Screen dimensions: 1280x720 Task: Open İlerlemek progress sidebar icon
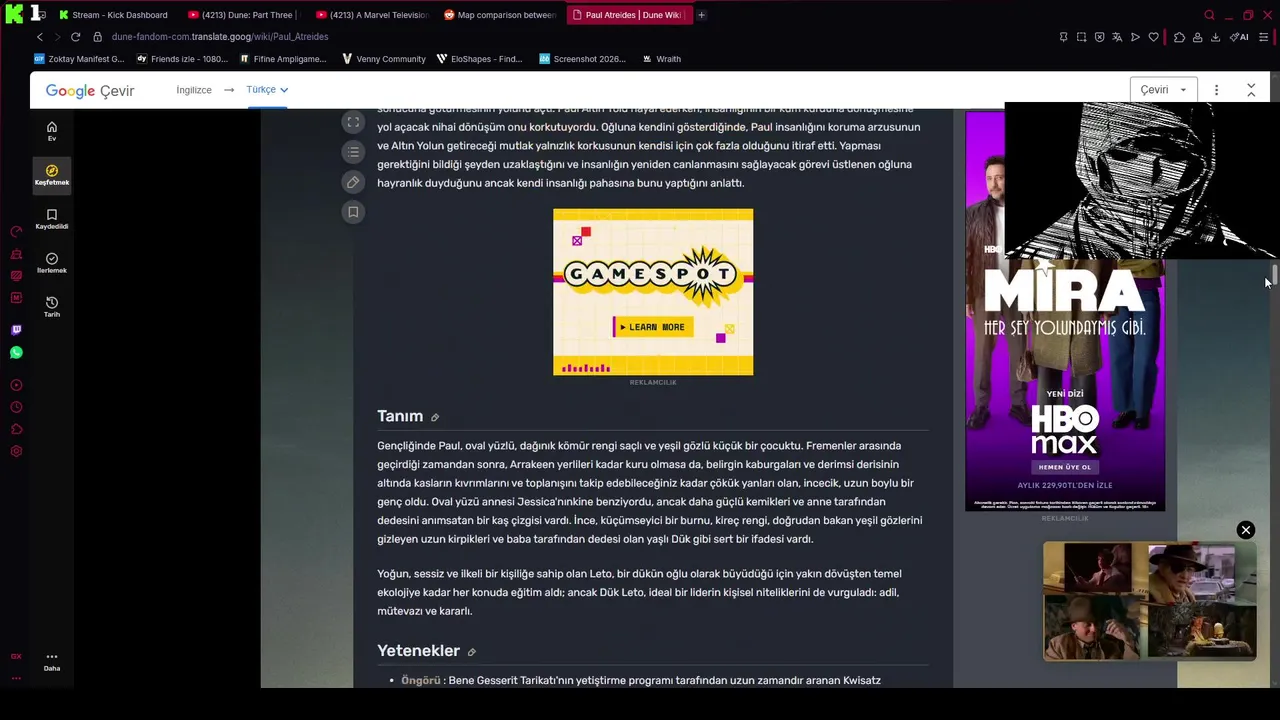click(52, 263)
